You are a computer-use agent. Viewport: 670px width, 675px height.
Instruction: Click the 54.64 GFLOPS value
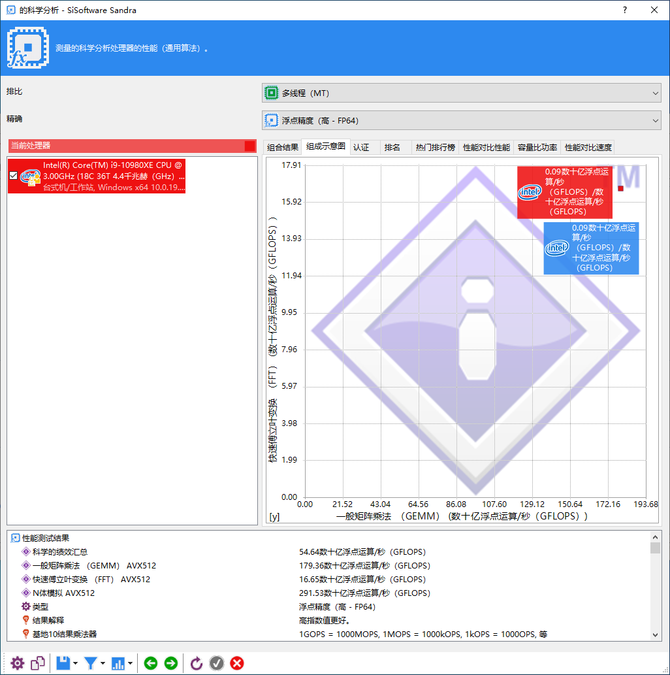click(362, 552)
